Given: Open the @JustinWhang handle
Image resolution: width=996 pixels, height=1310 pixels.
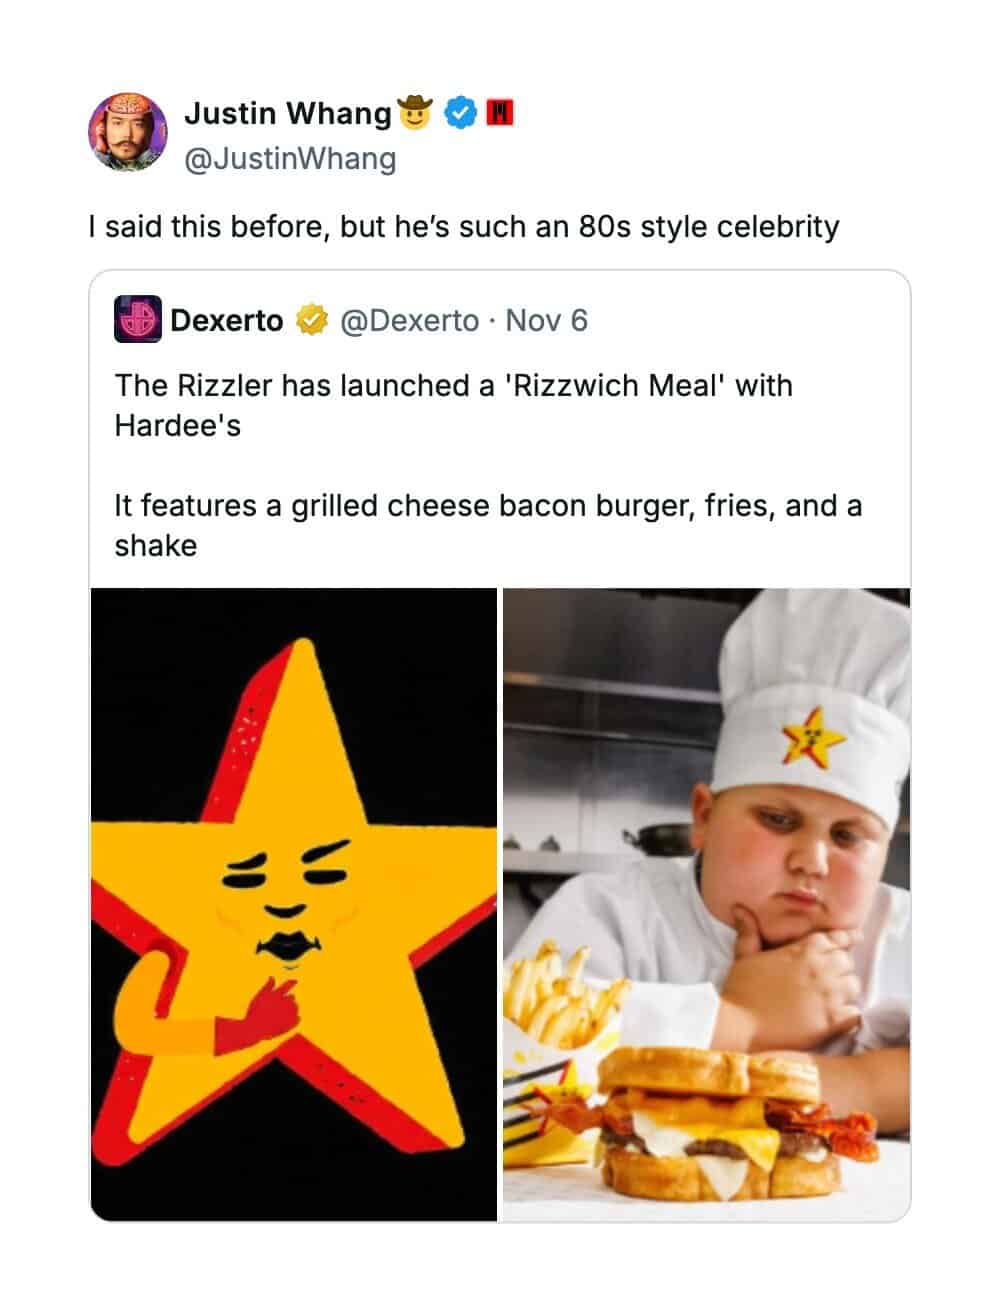Looking at the screenshot, I should click(x=290, y=159).
